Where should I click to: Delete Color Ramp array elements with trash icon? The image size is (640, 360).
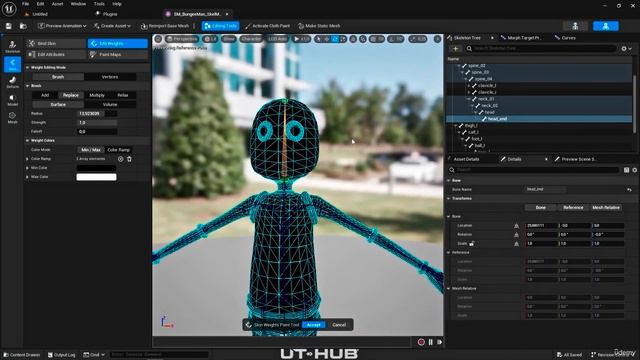tap(129, 159)
